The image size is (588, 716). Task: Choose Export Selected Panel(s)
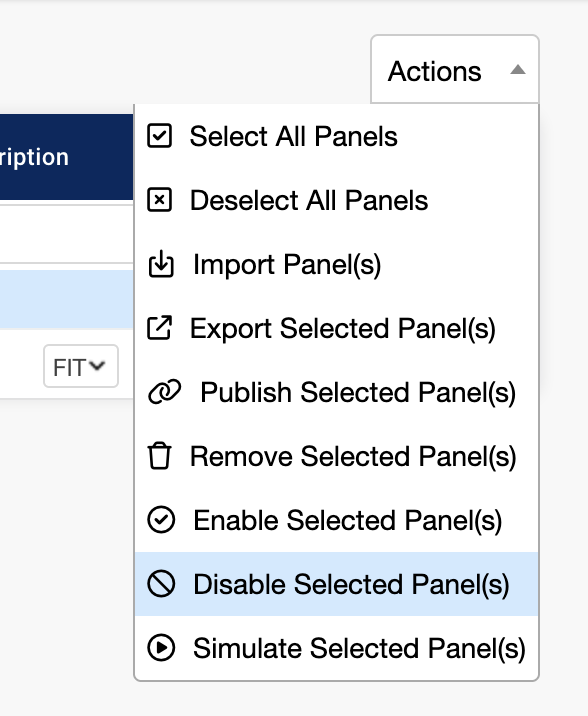click(x=337, y=328)
